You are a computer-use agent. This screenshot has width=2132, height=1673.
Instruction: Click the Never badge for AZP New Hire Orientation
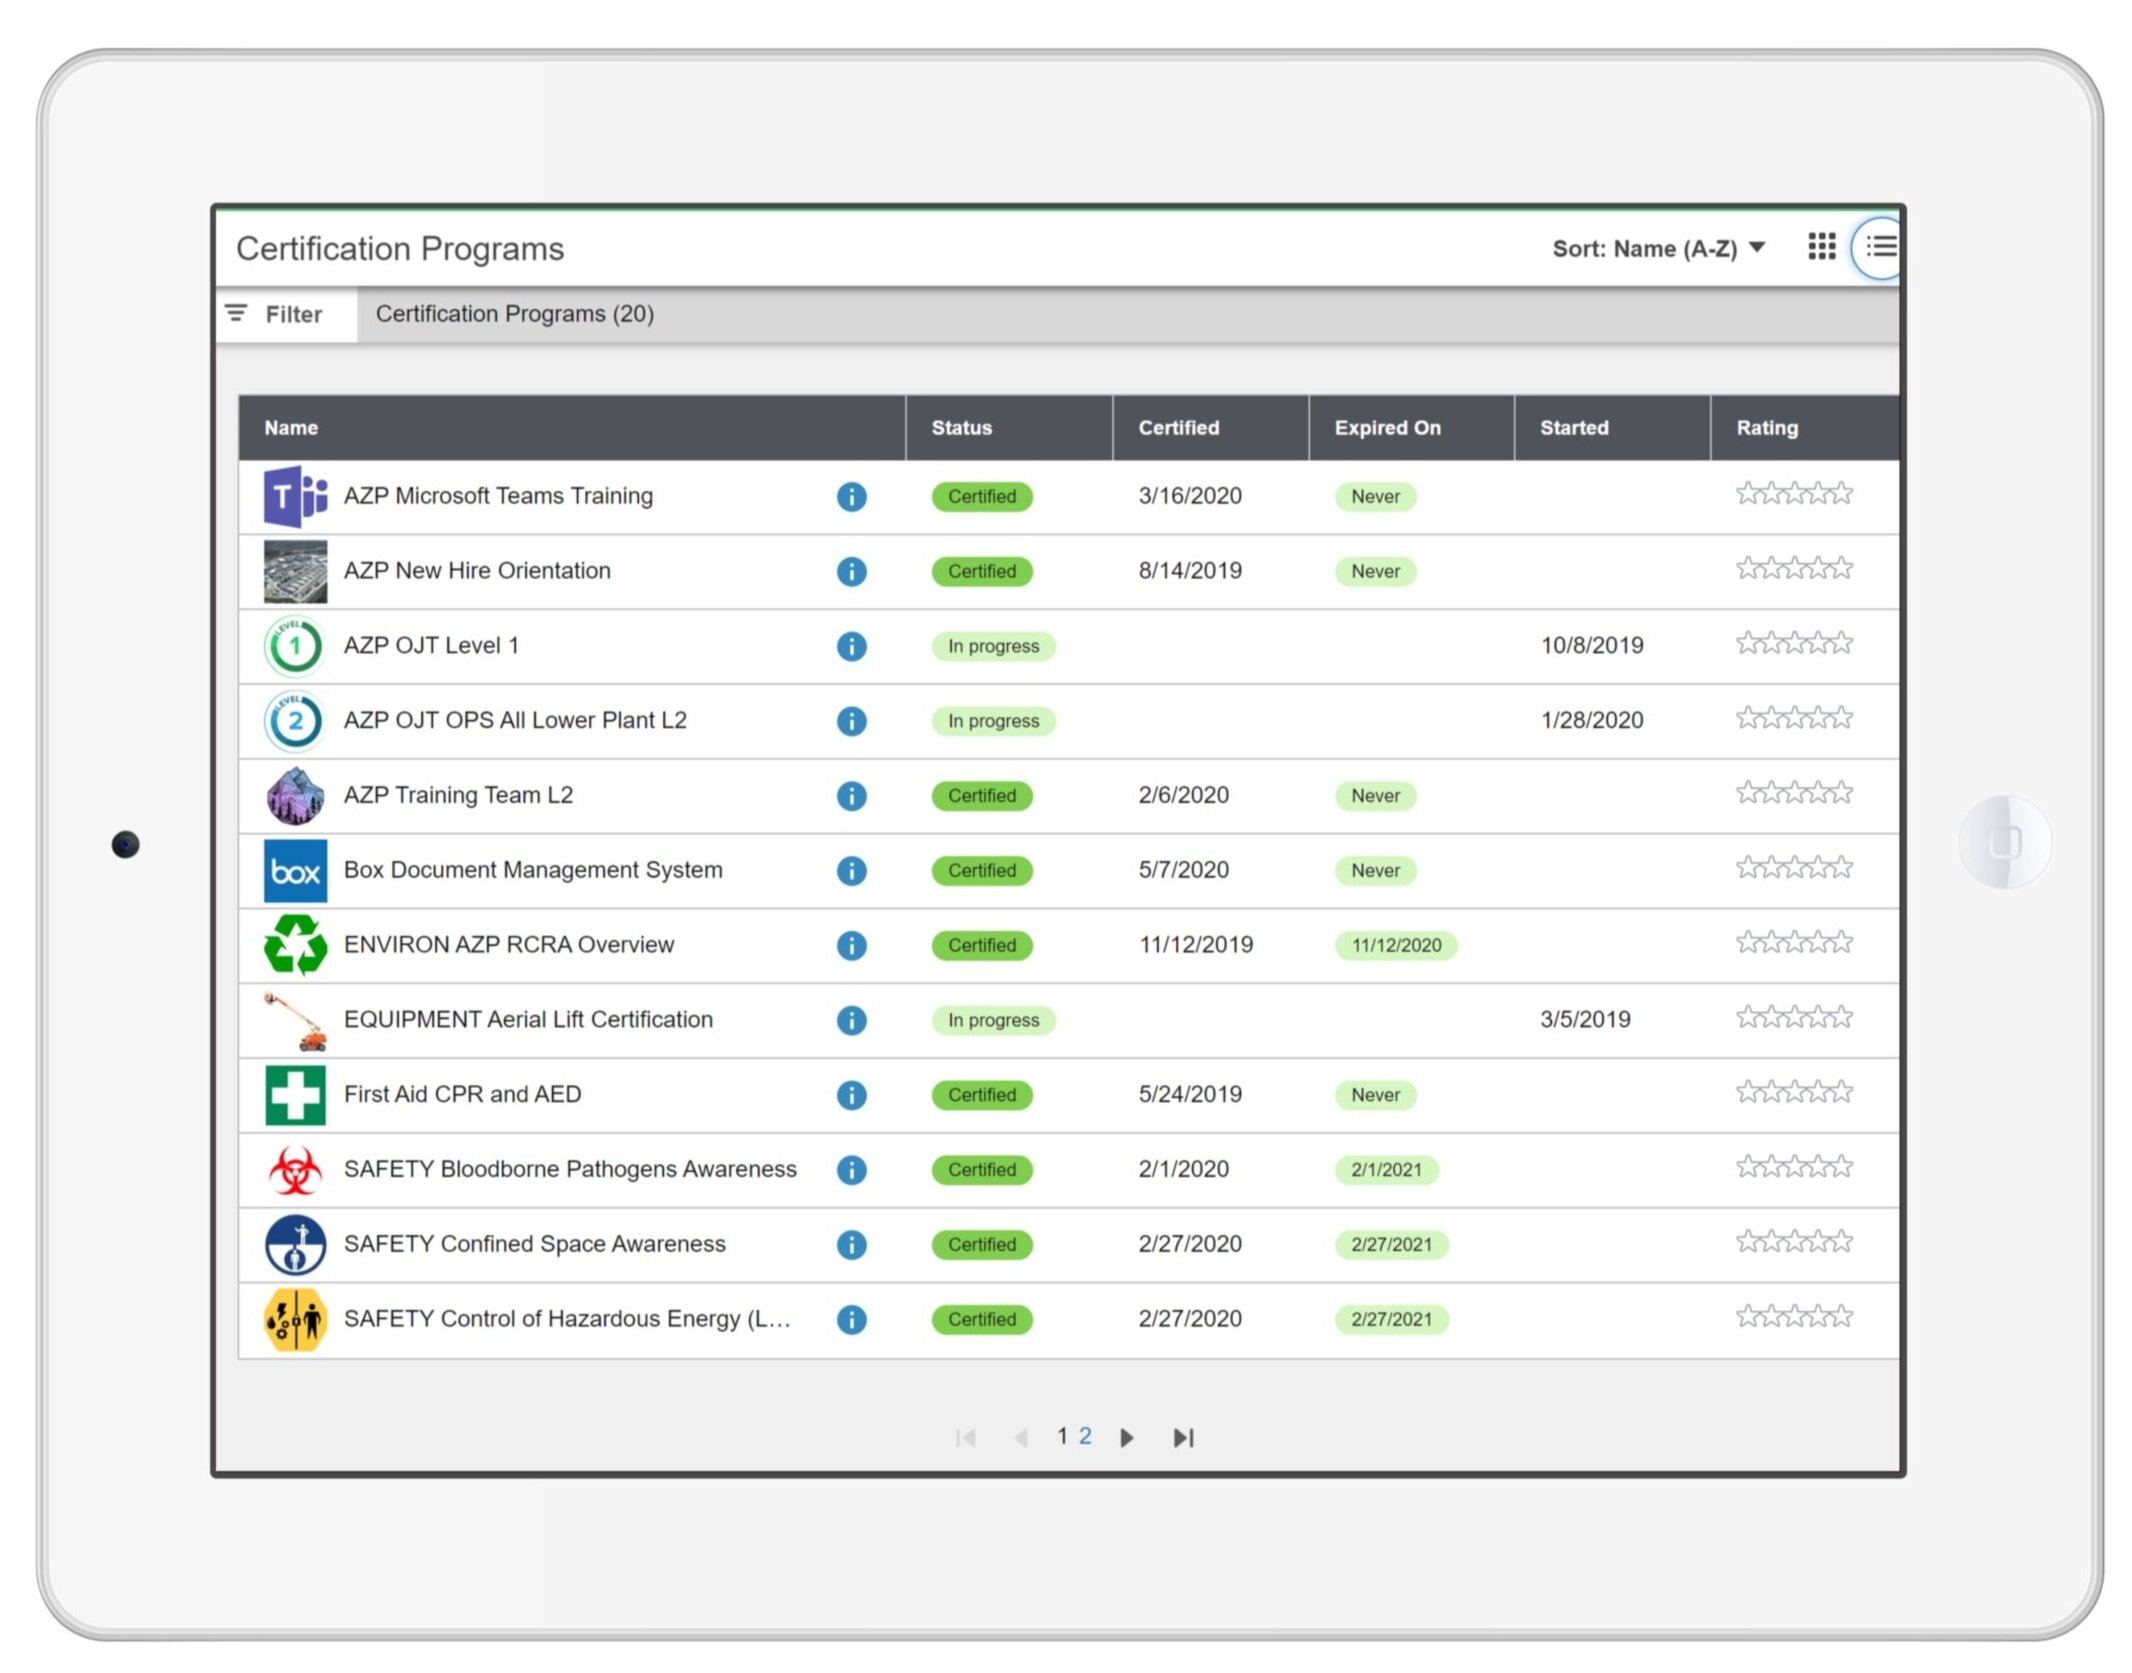coord(1375,571)
